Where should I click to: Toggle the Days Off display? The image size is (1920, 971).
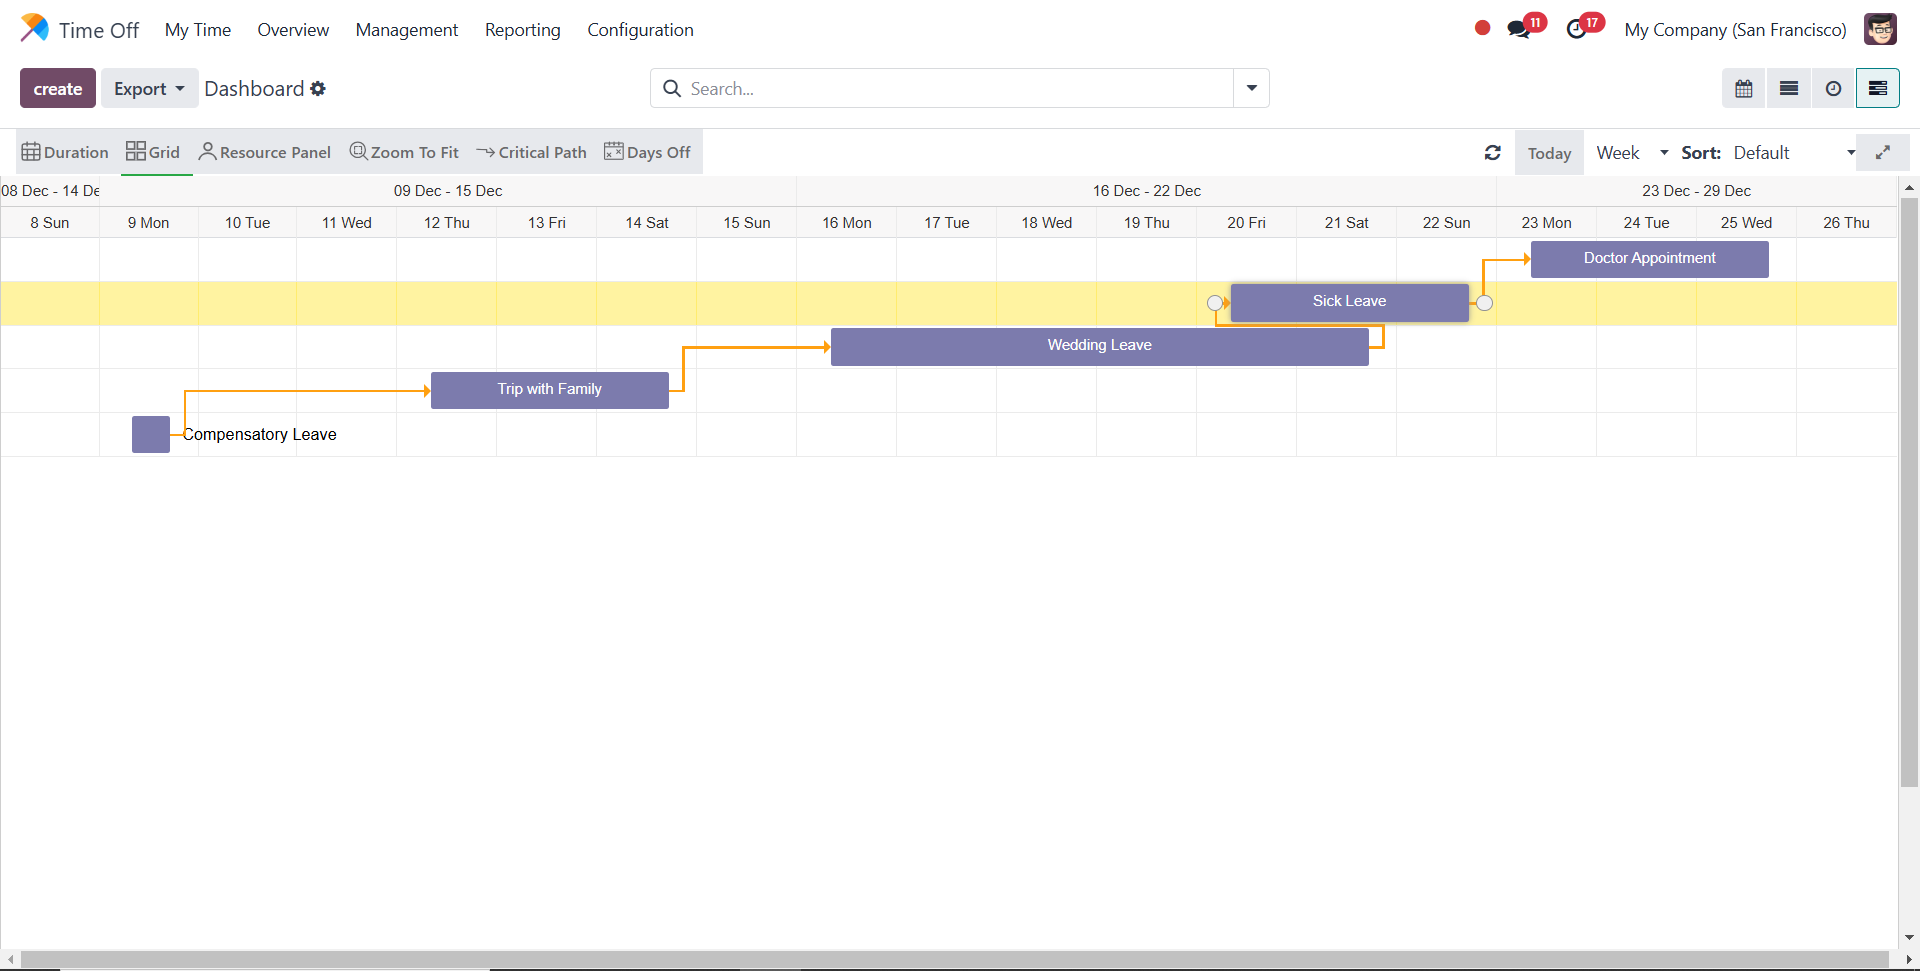(647, 152)
